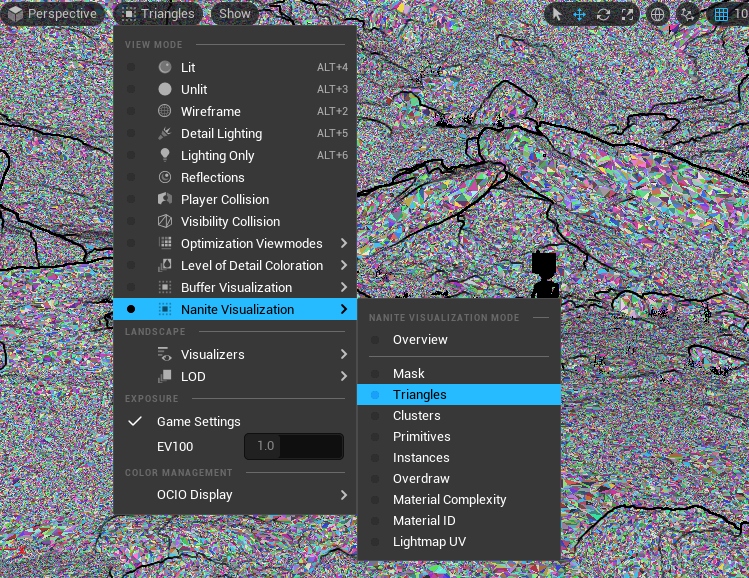Activate the Translate move tool
This screenshot has height=578, width=749.
click(x=579, y=14)
